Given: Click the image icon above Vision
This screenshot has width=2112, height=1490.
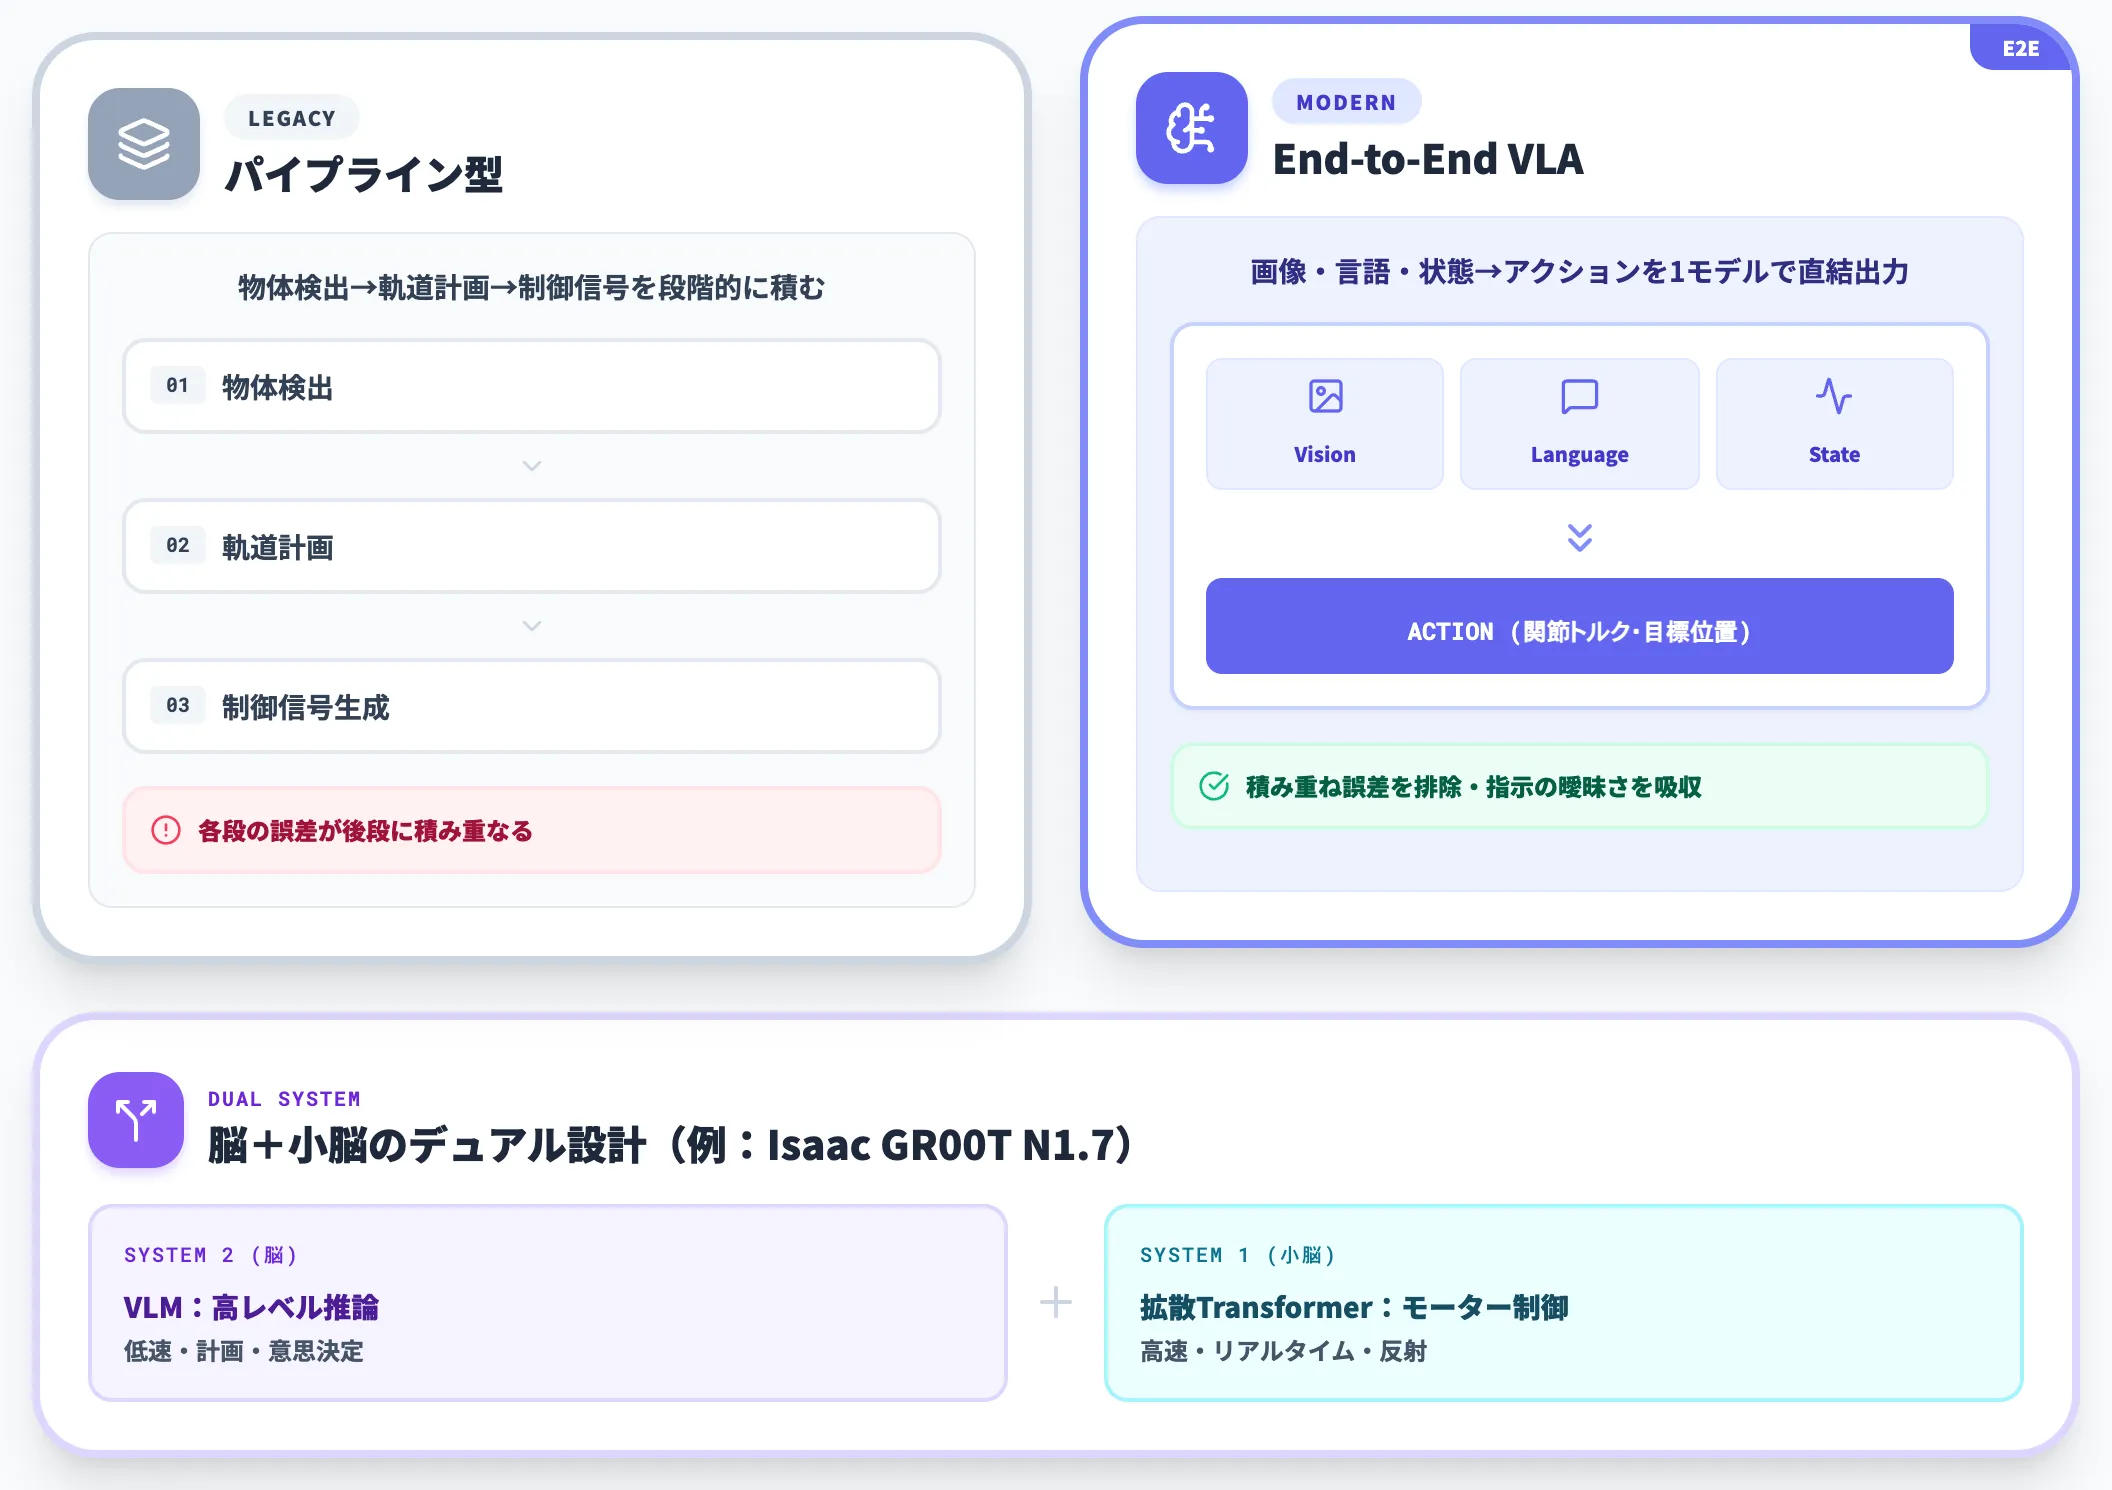Looking at the screenshot, I should click(1325, 396).
